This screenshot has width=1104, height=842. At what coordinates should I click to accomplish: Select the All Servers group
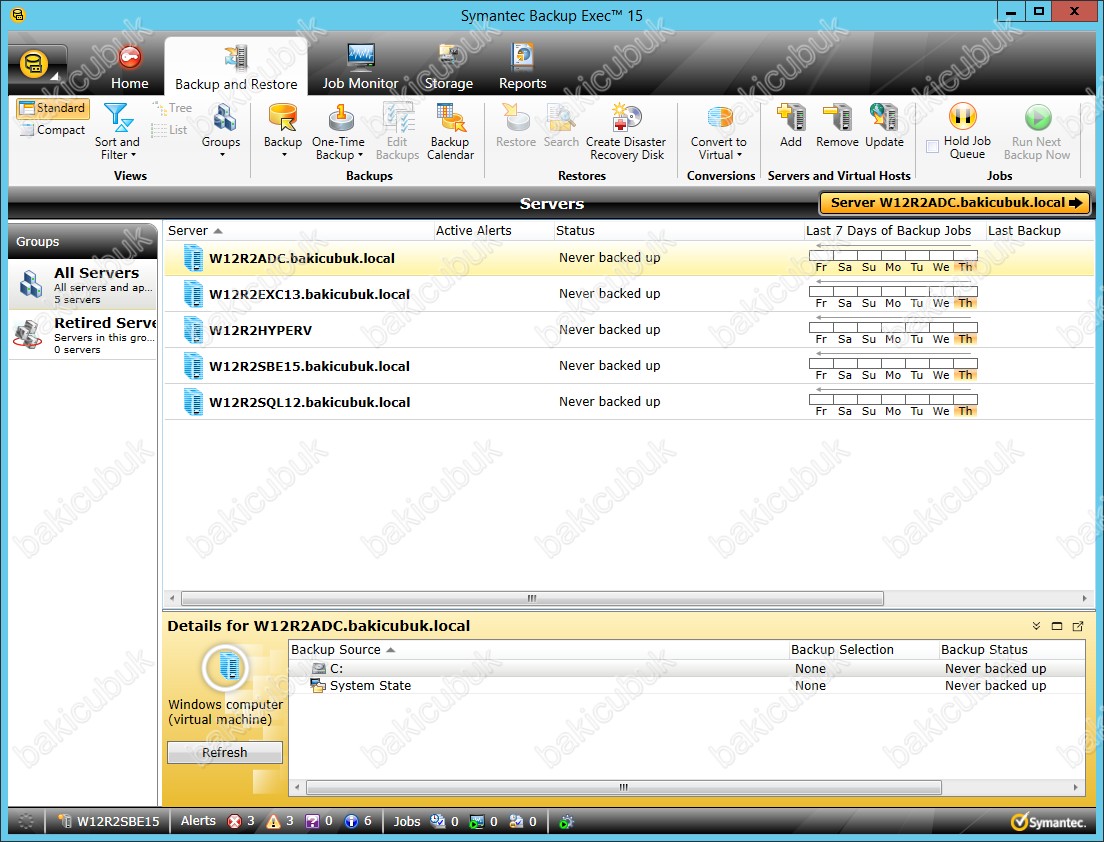pyautogui.click(x=83, y=284)
